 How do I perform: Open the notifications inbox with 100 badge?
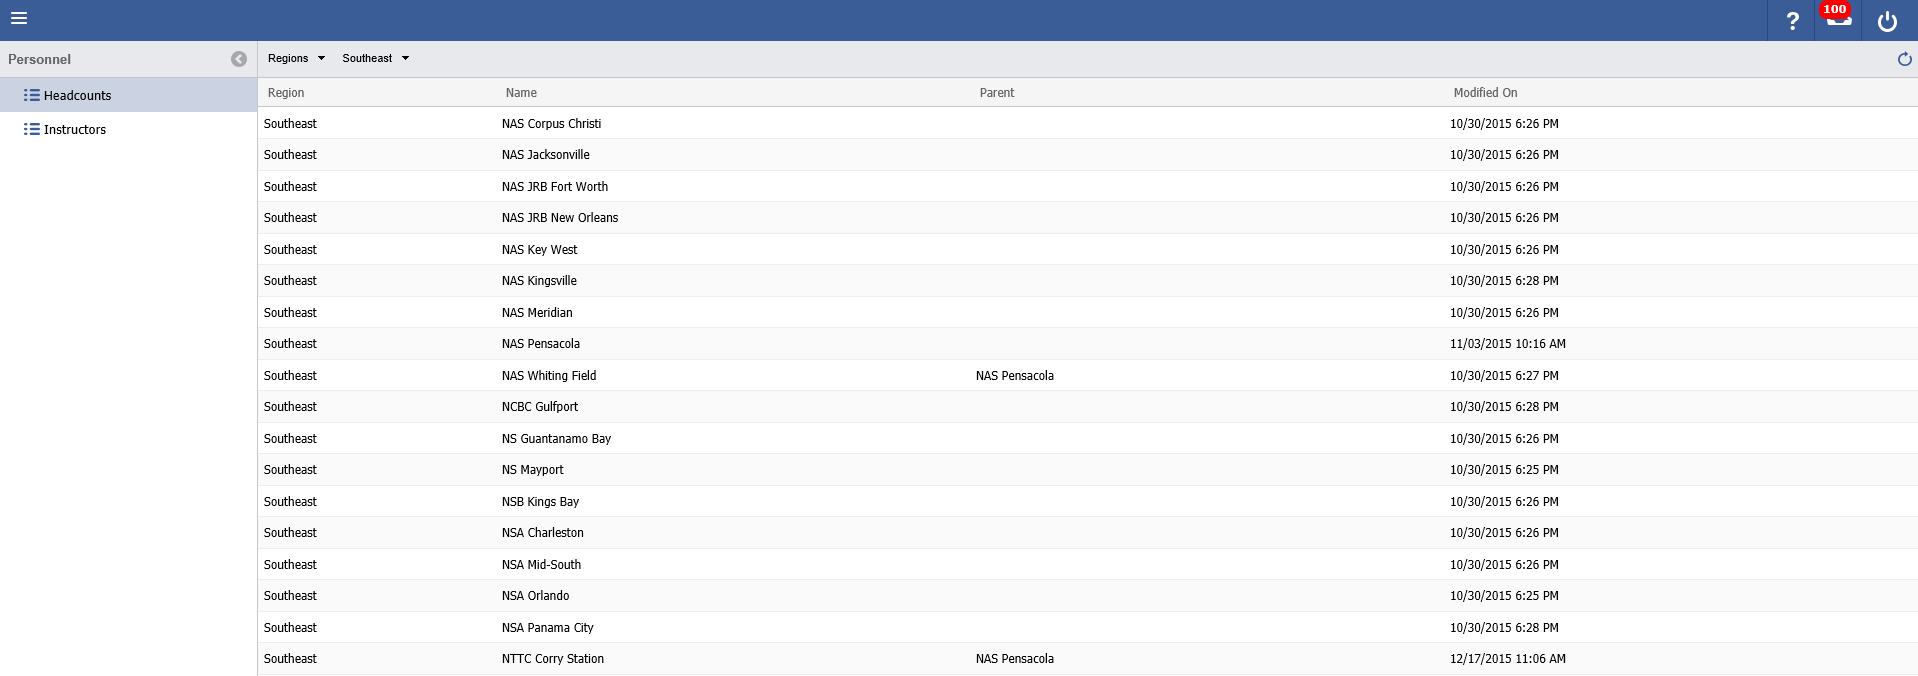point(1838,20)
